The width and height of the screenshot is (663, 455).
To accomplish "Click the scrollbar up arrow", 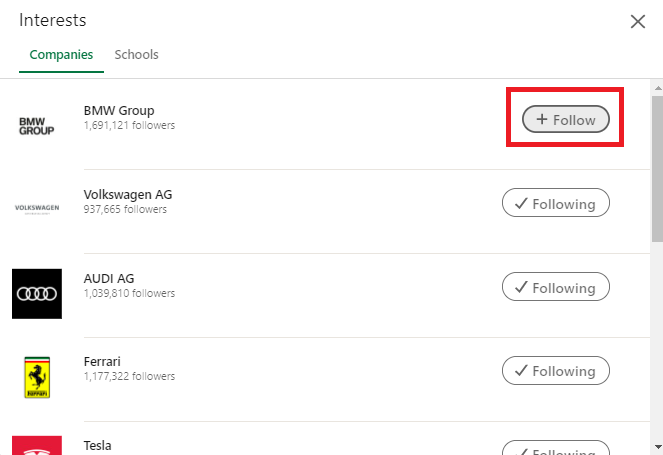I will coord(658,88).
